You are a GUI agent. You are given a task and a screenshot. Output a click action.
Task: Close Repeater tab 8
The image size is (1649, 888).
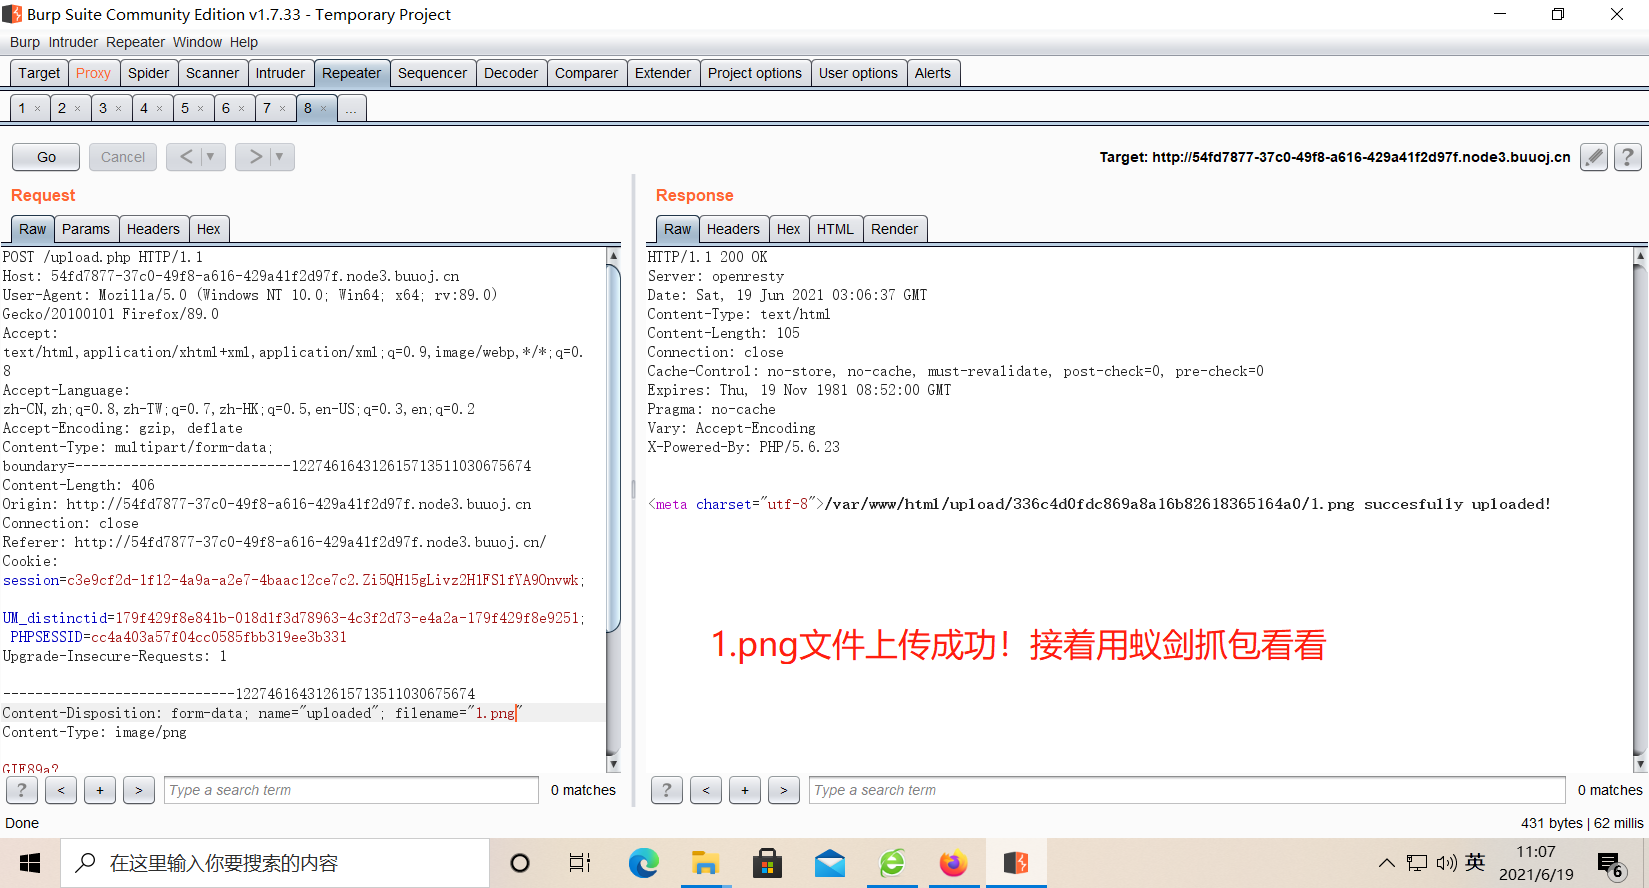[x=323, y=109]
